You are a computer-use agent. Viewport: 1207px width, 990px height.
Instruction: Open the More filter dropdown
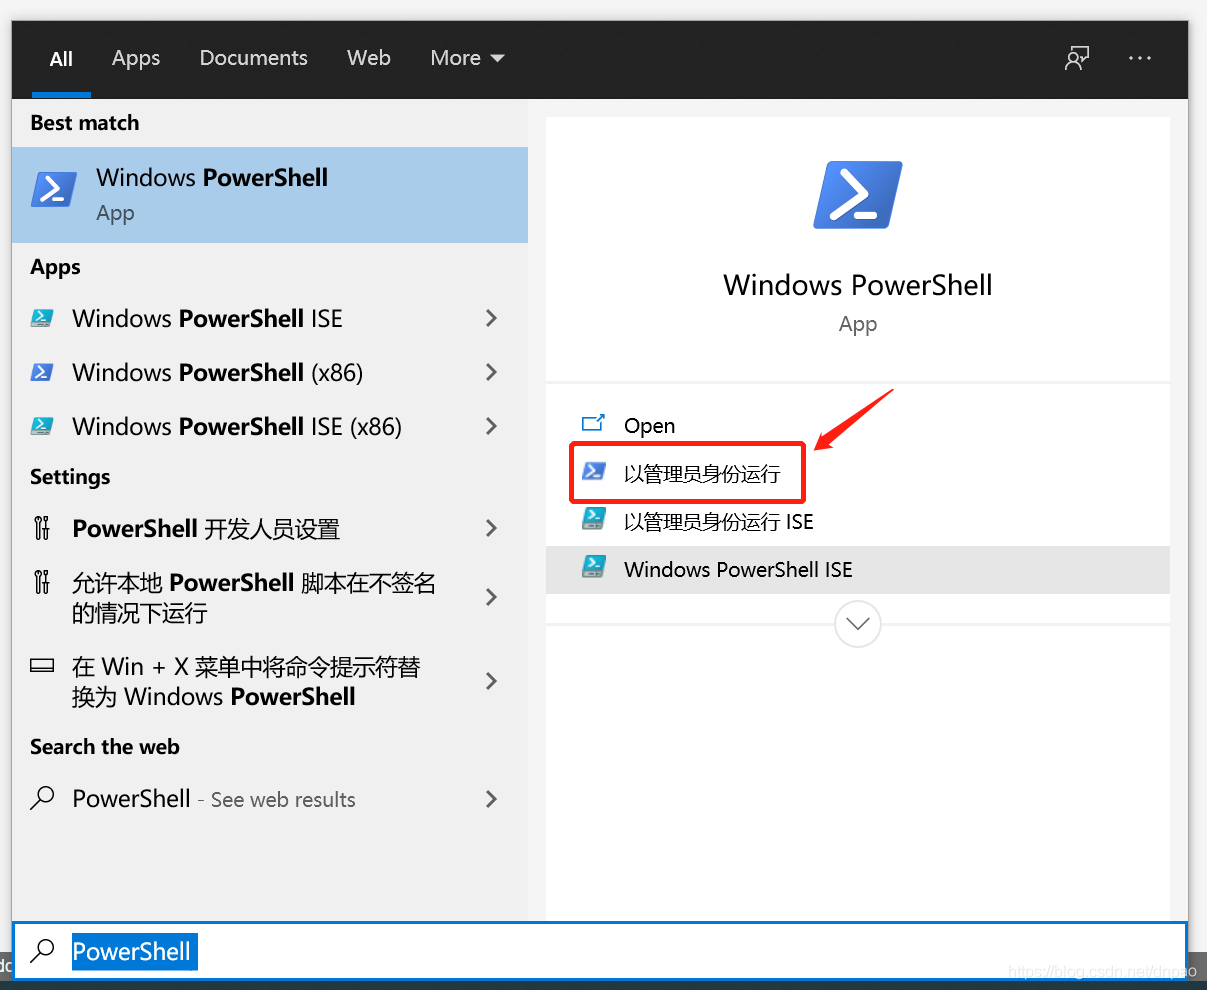467,58
